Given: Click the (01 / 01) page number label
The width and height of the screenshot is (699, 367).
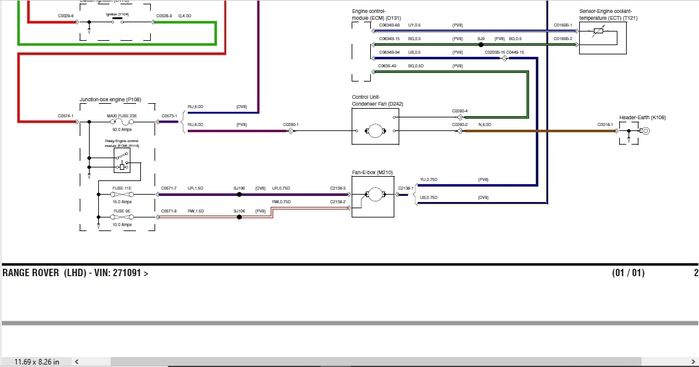Looking at the screenshot, I should click(x=628, y=273).
